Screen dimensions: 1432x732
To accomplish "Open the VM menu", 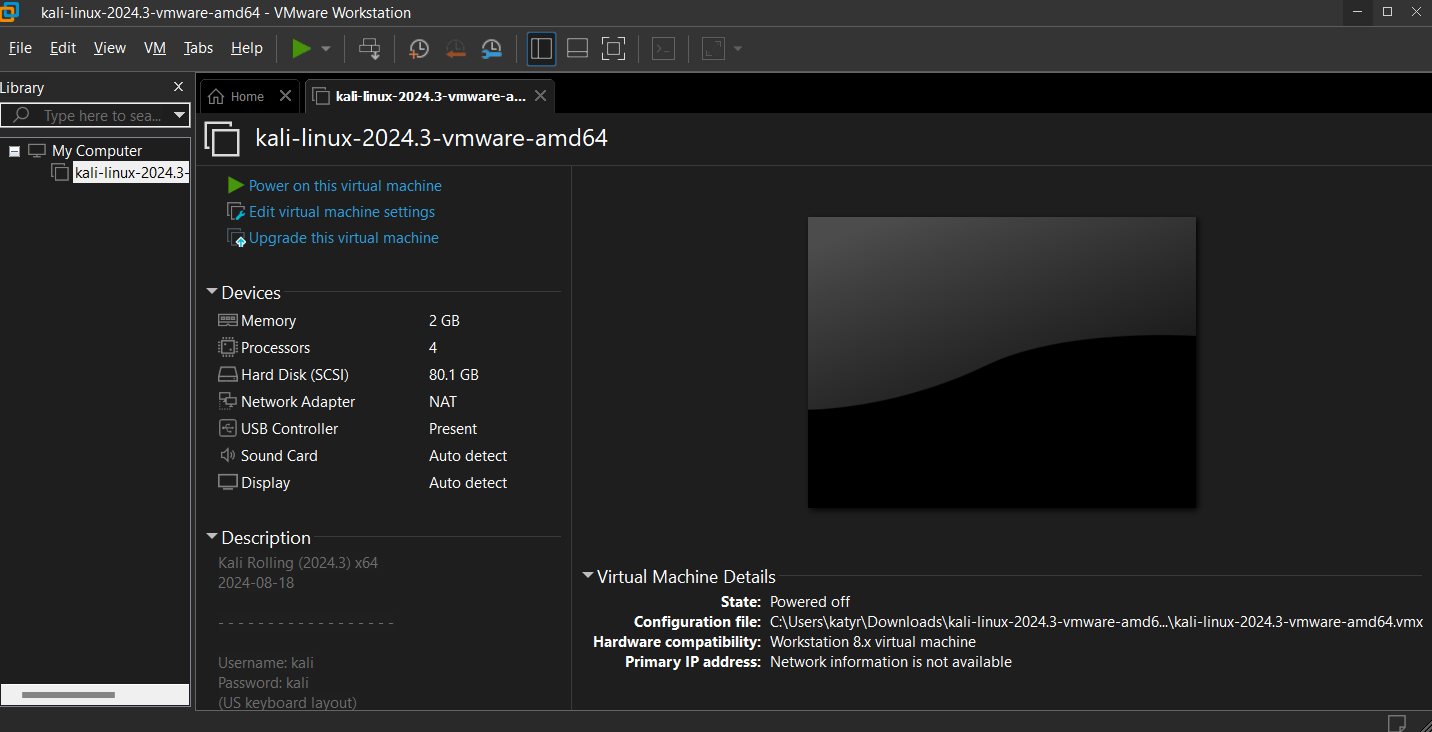I will pyautogui.click(x=154, y=47).
